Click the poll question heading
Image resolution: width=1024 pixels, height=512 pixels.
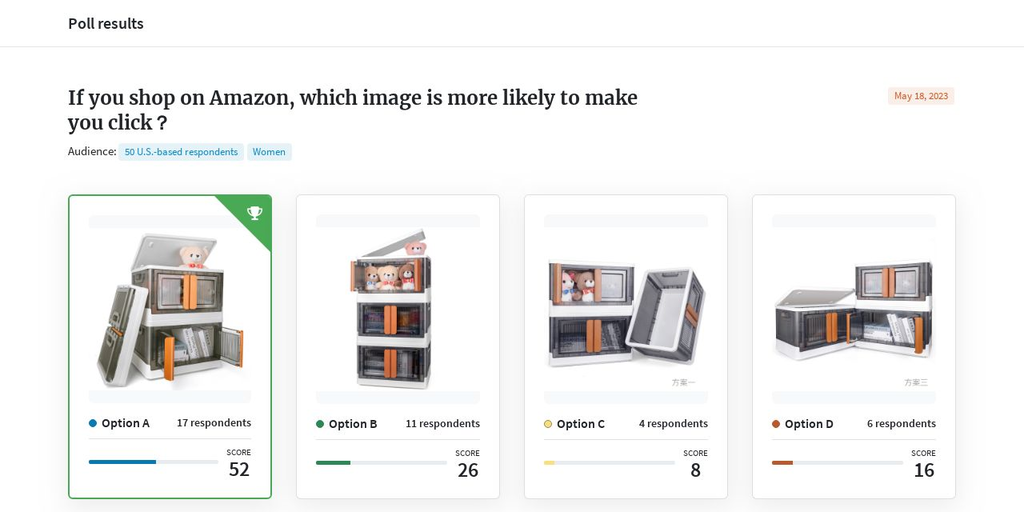click(x=352, y=110)
